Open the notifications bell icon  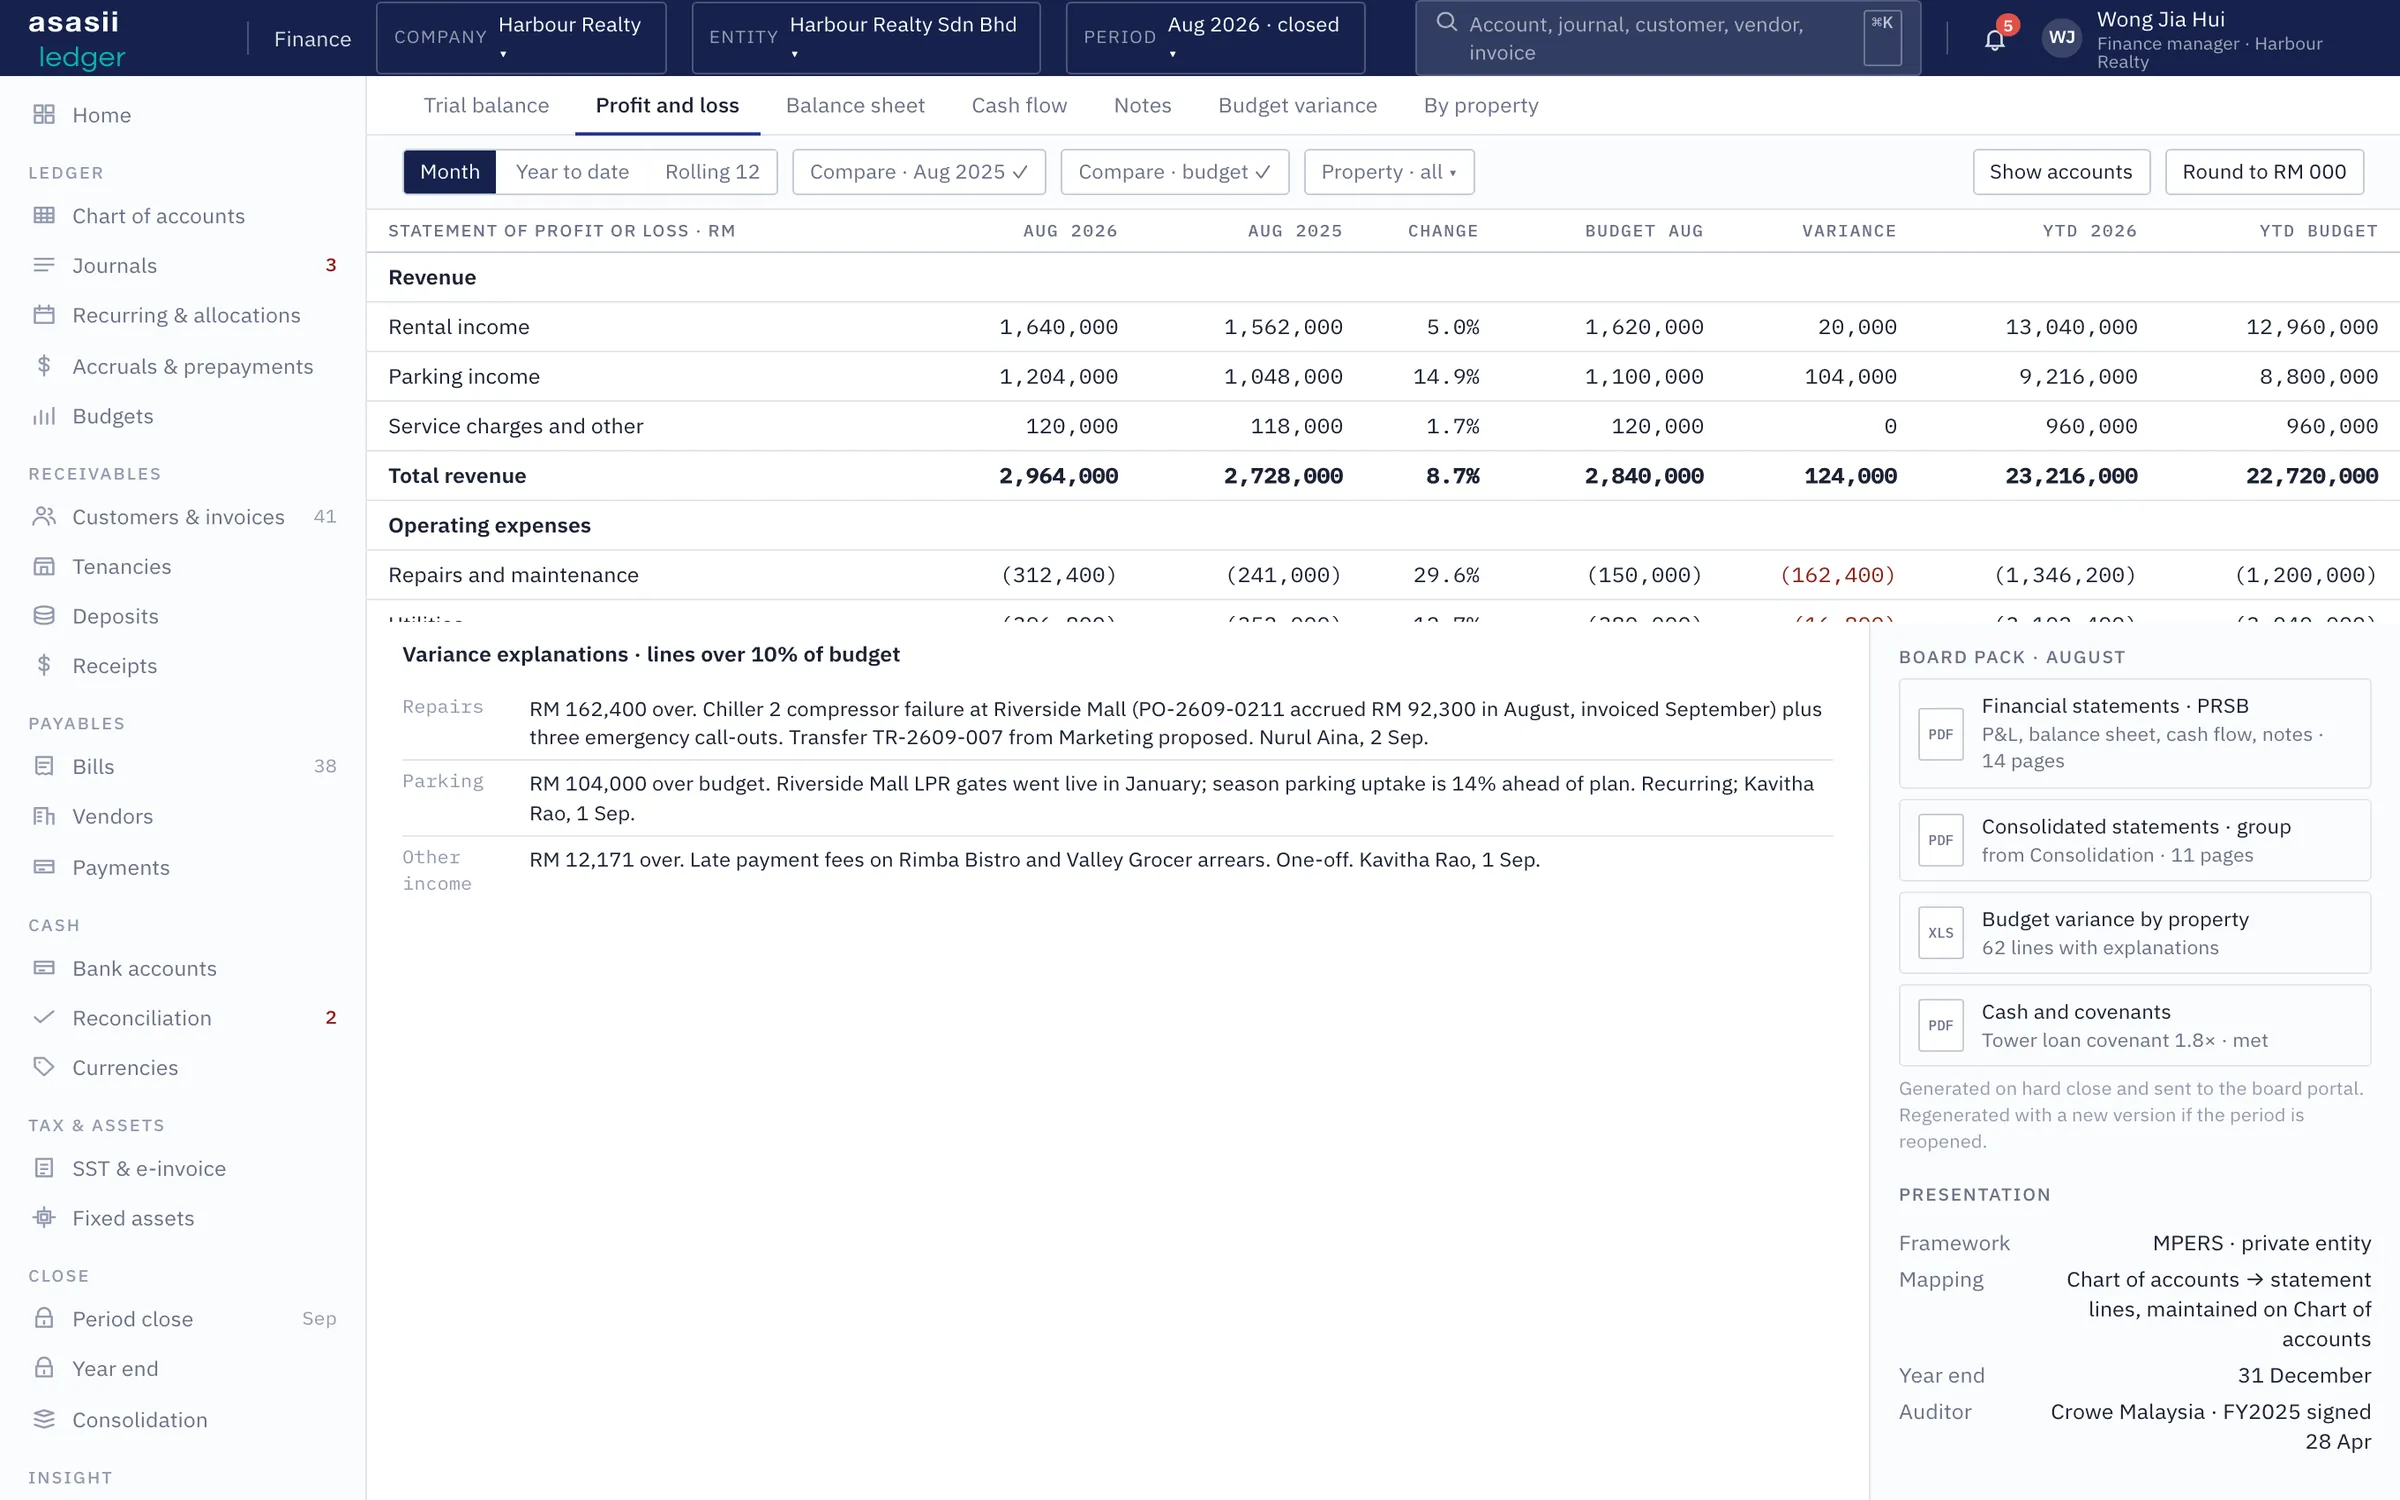[x=1994, y=39]
